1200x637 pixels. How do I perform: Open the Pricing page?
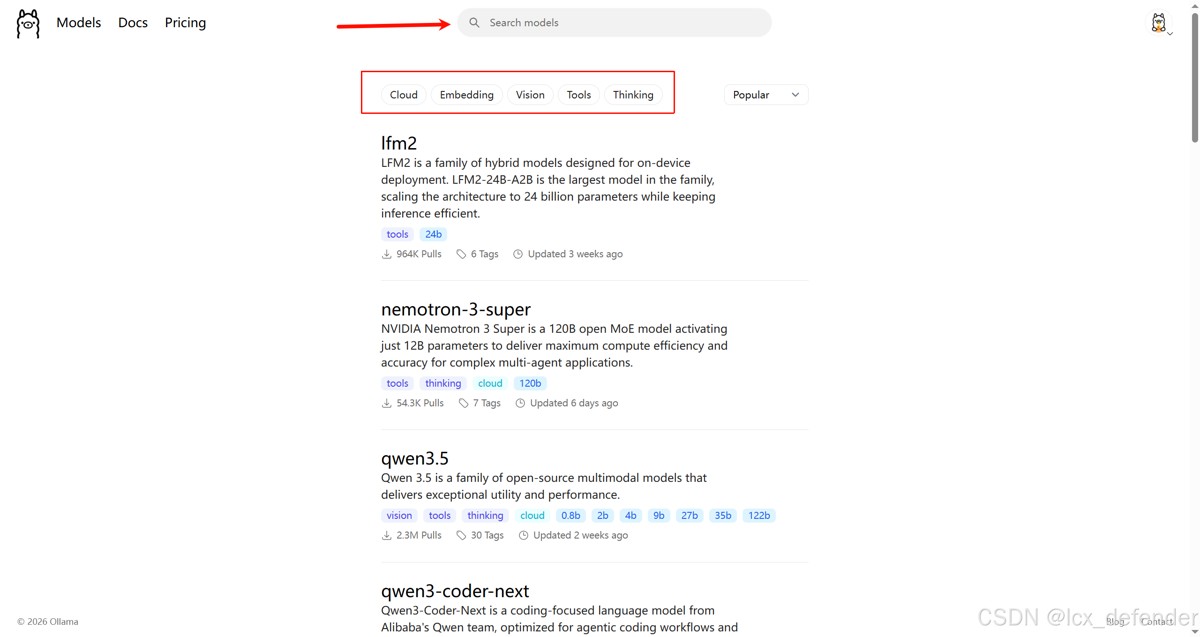tap(185, 23)
